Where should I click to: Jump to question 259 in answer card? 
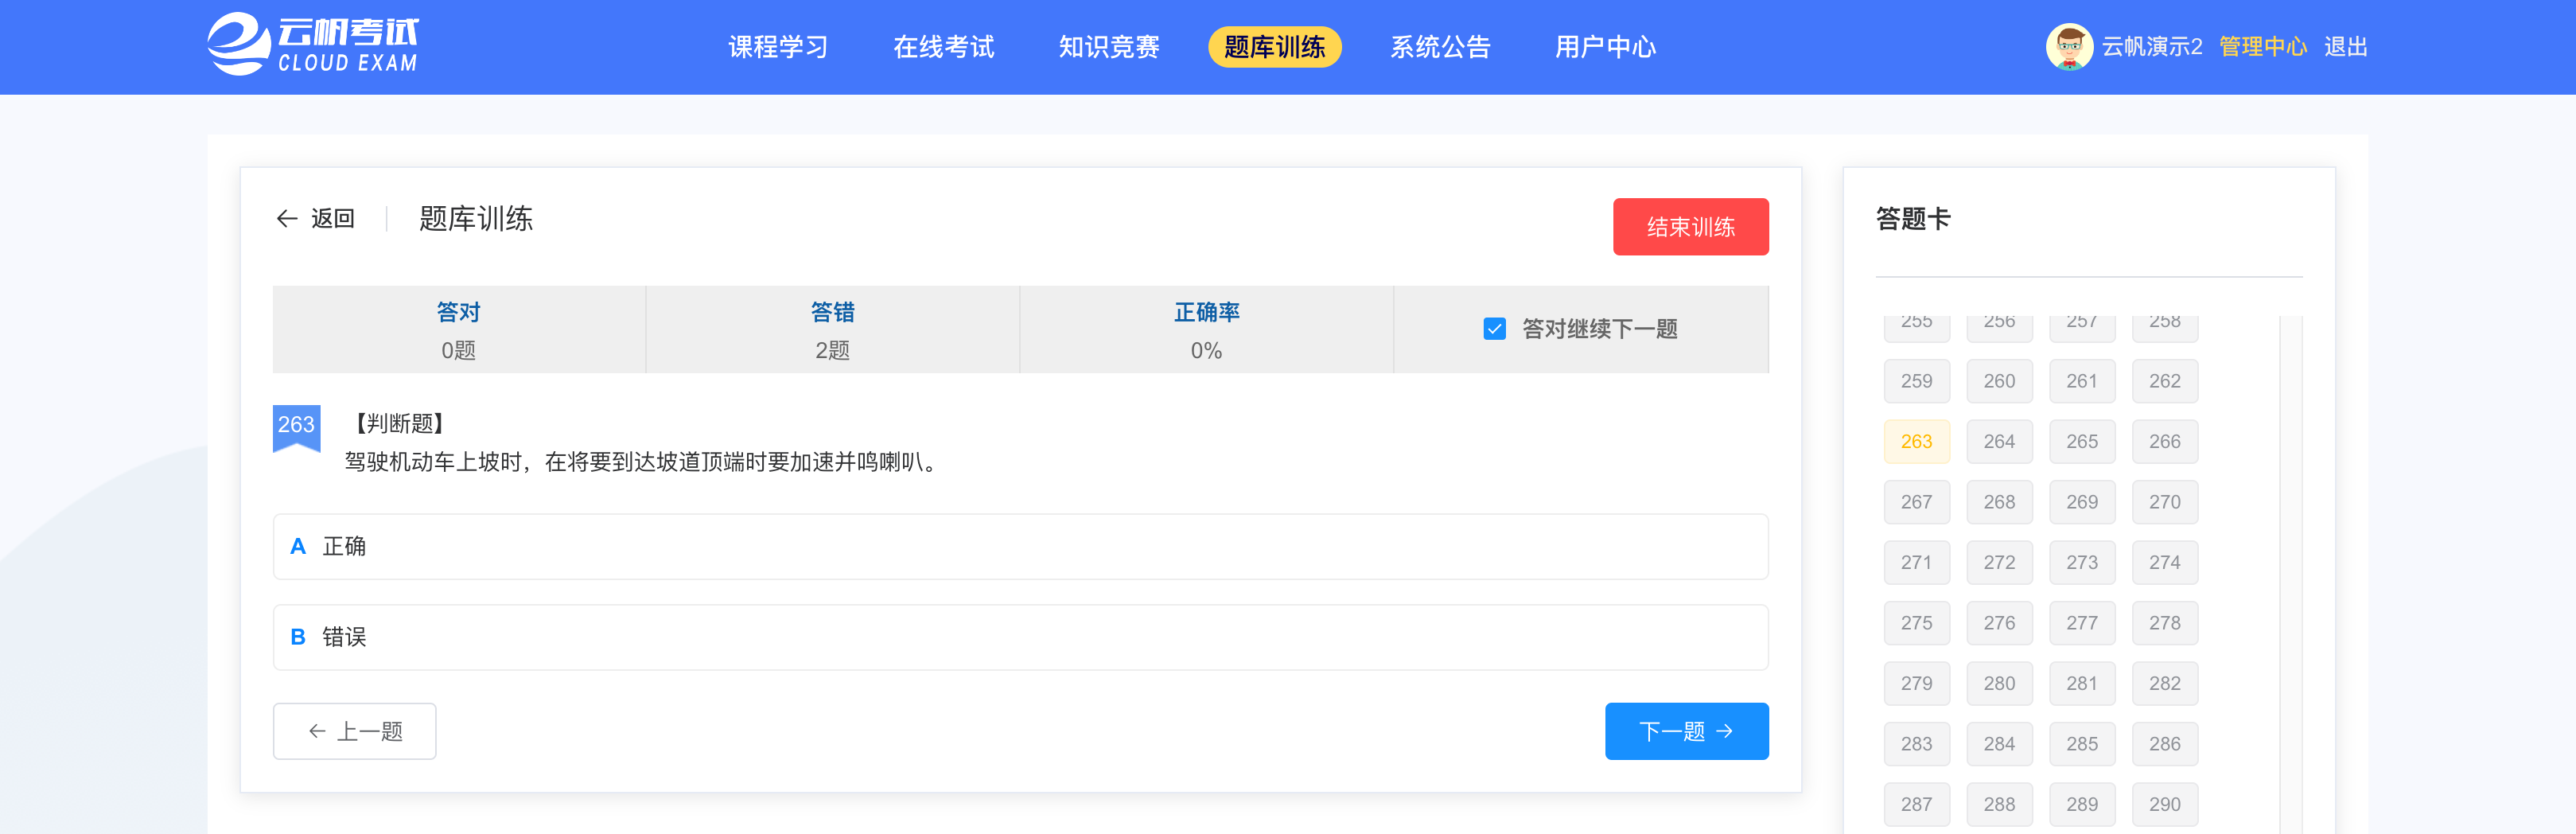pyautogui.click(x=1916, y=381)
